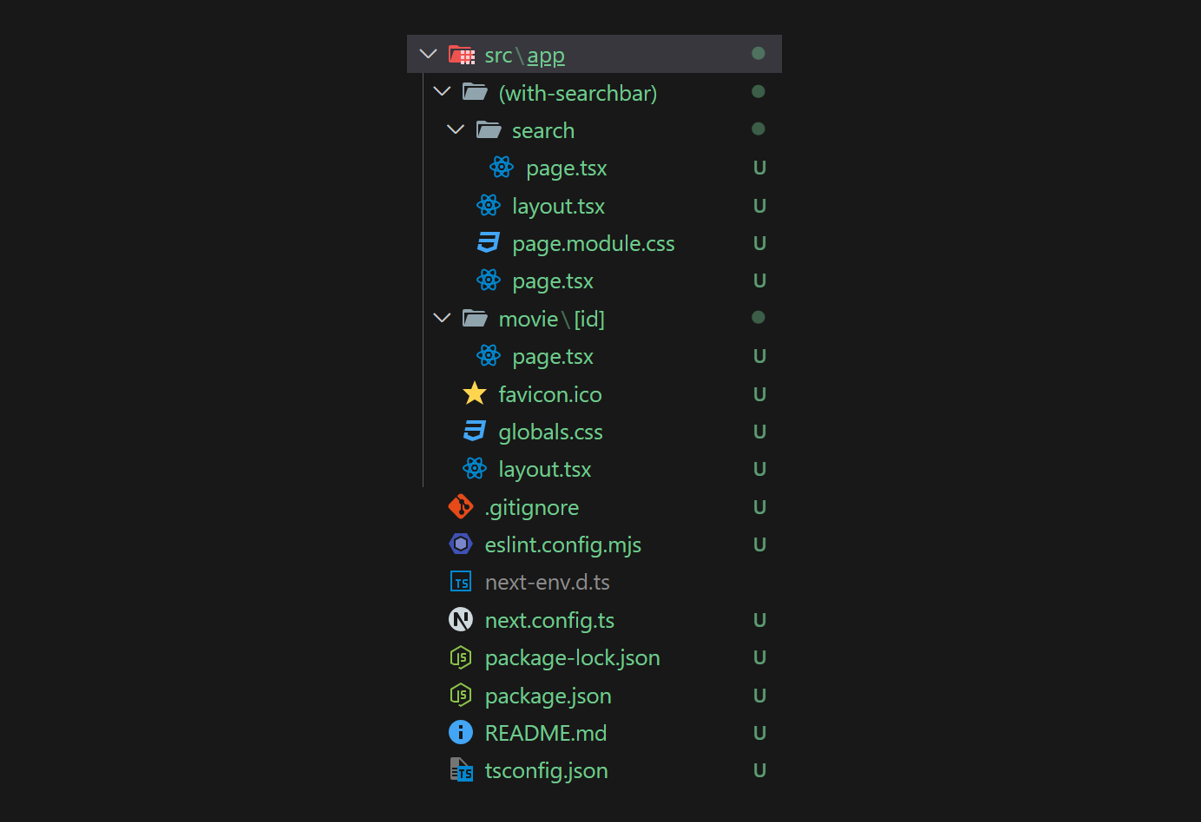Select the tsconfig.json file

546,771
